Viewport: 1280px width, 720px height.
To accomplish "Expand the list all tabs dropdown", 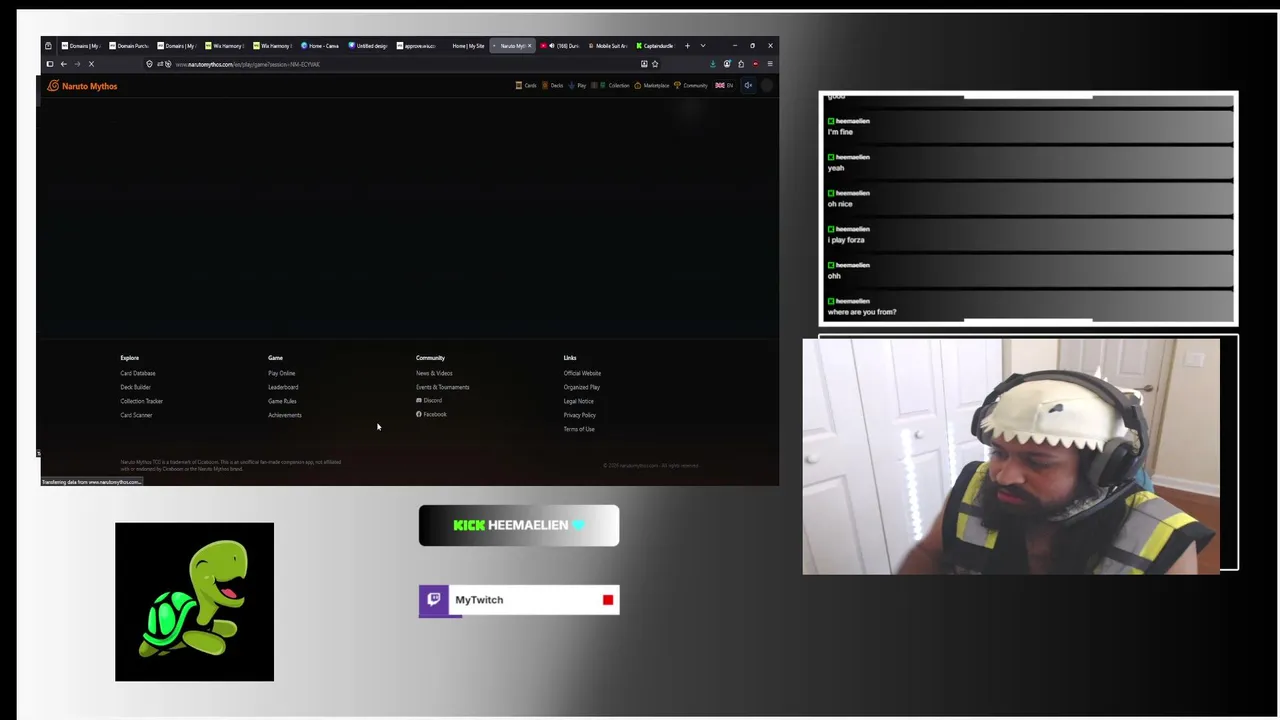I will 703,46.
